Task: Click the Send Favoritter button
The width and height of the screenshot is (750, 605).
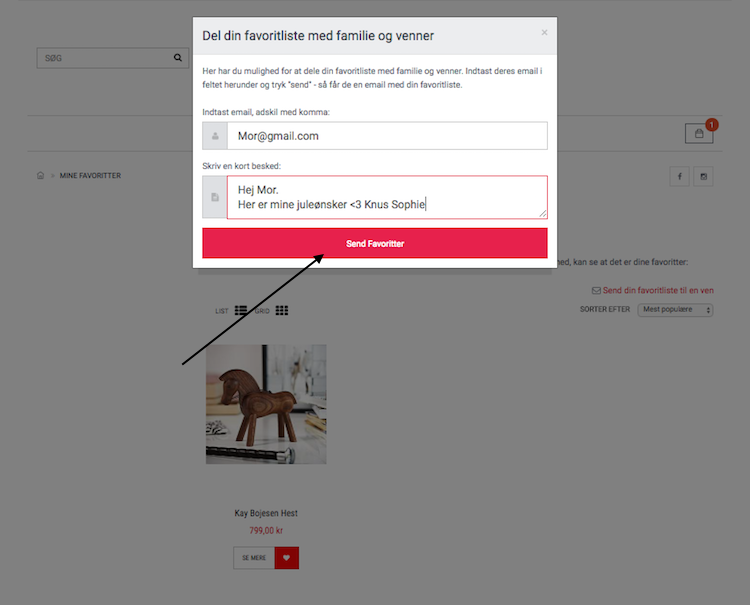Action: [x=375, y=243]
